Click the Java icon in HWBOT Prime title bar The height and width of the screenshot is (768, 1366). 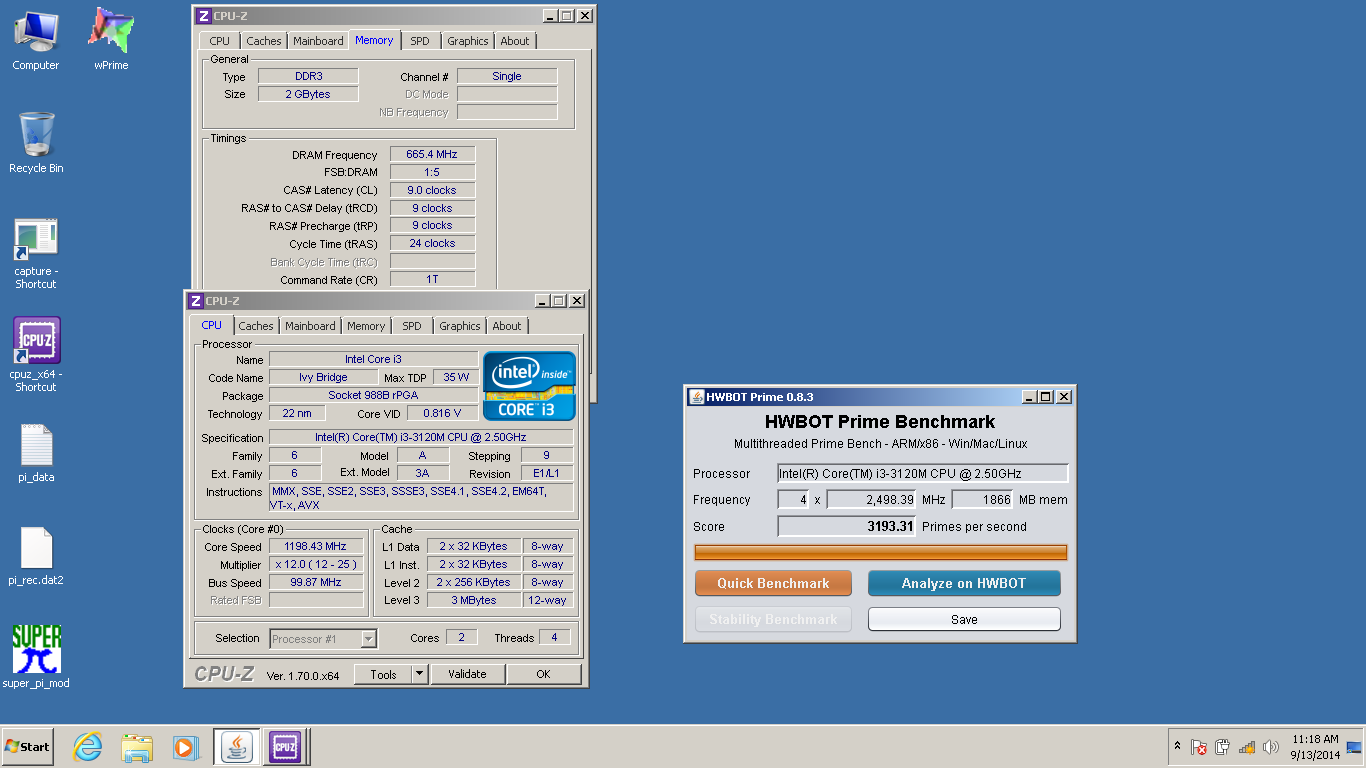(697, 397)
